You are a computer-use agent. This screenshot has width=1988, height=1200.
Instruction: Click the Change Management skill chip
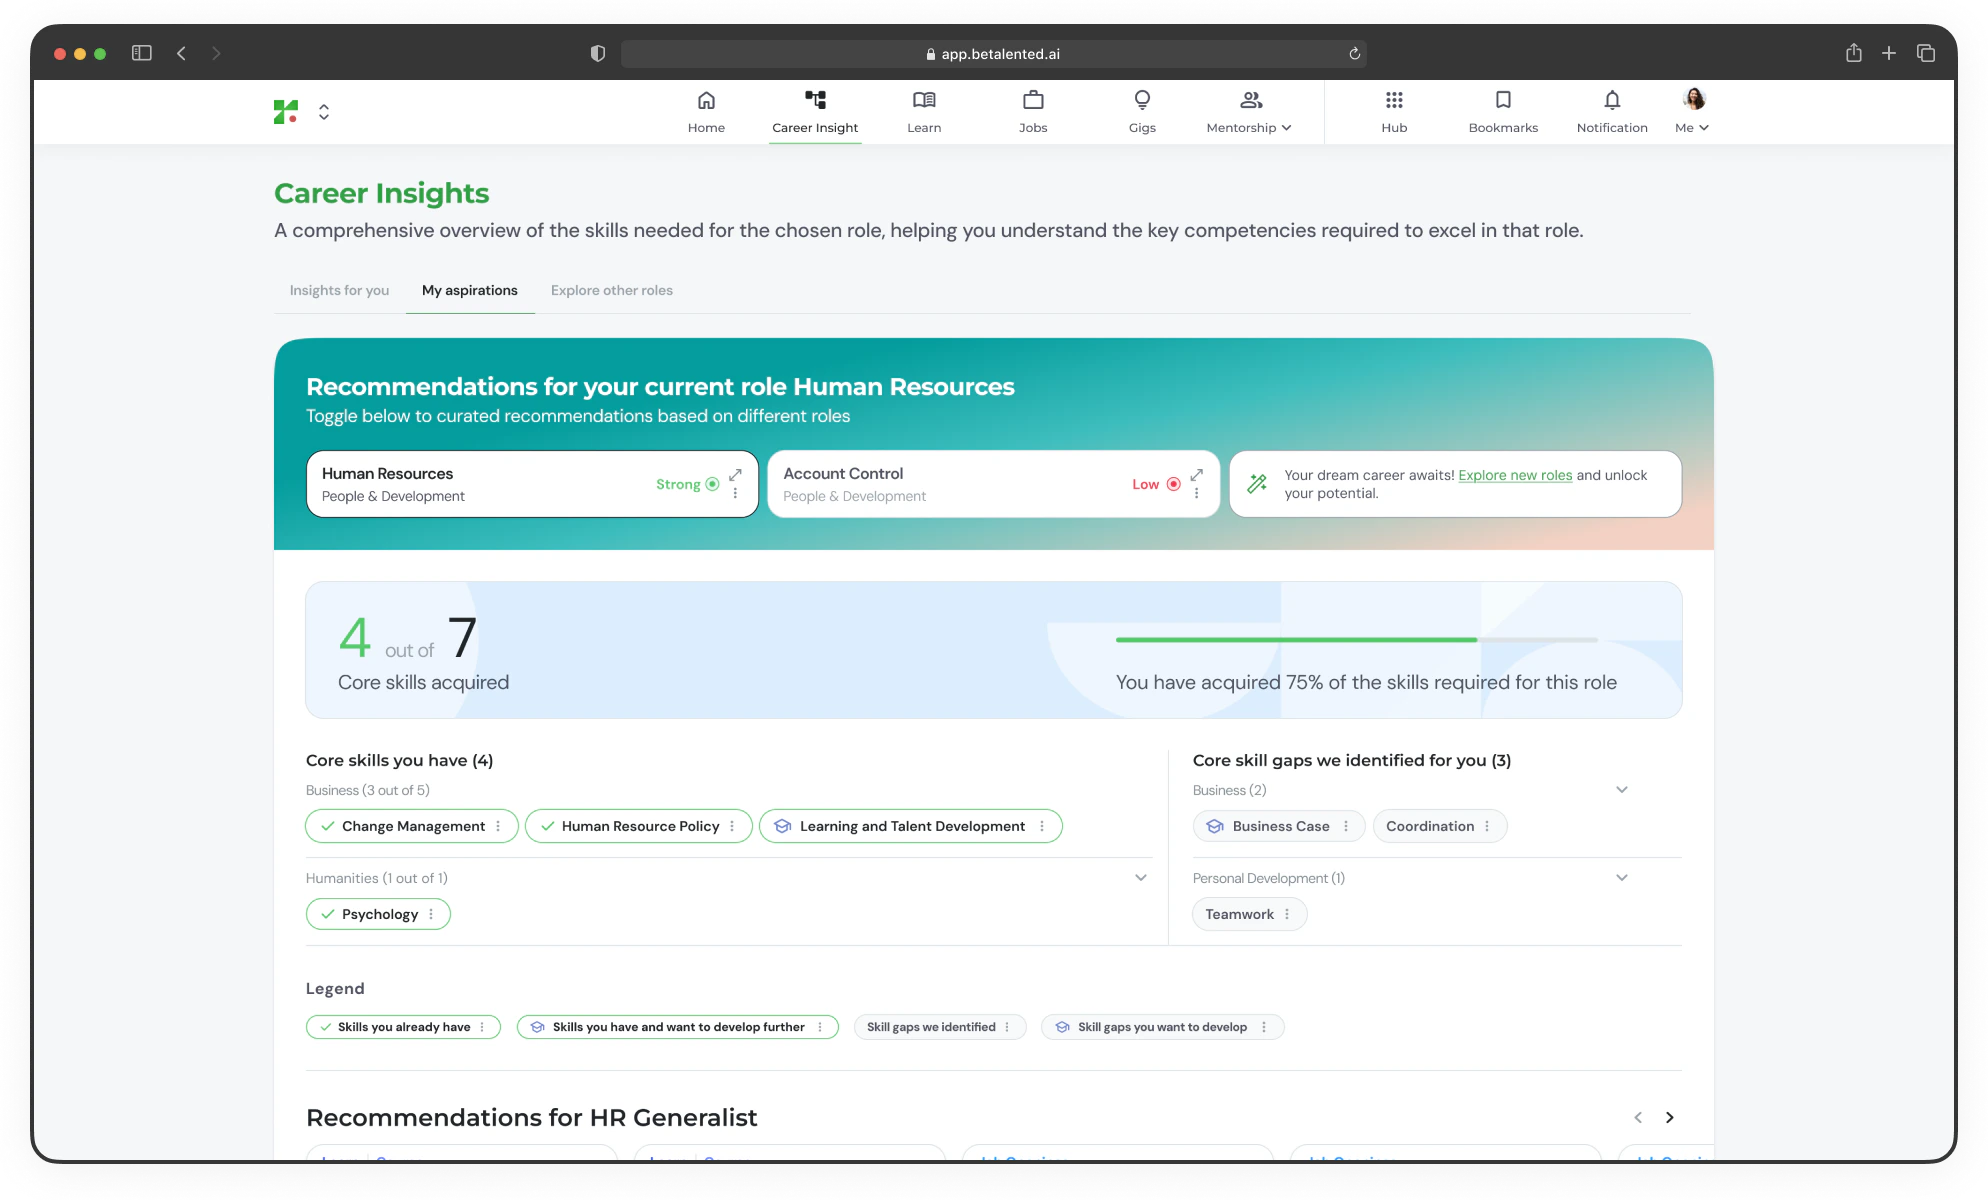(x=412, y=826)
